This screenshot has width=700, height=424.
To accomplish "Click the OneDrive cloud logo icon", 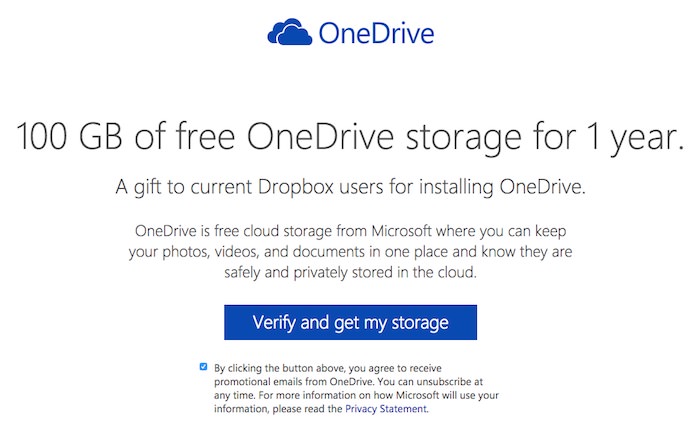I will (x=290, y=32).
